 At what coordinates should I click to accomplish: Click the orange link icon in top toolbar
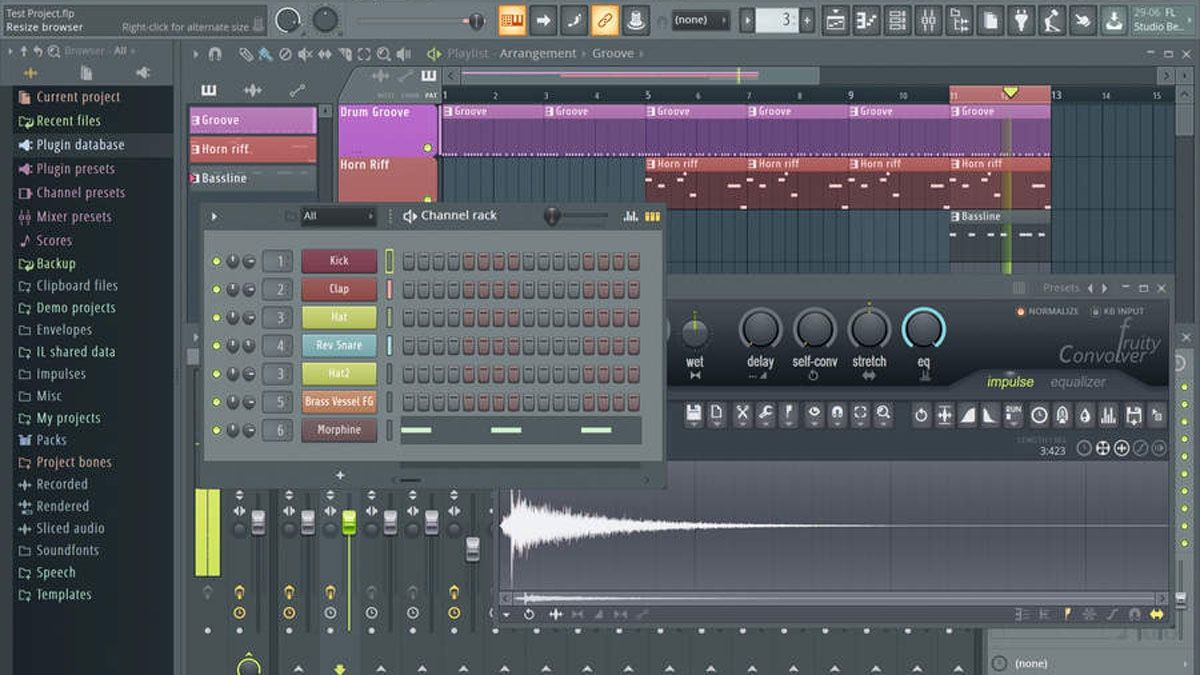pos(605,18)
